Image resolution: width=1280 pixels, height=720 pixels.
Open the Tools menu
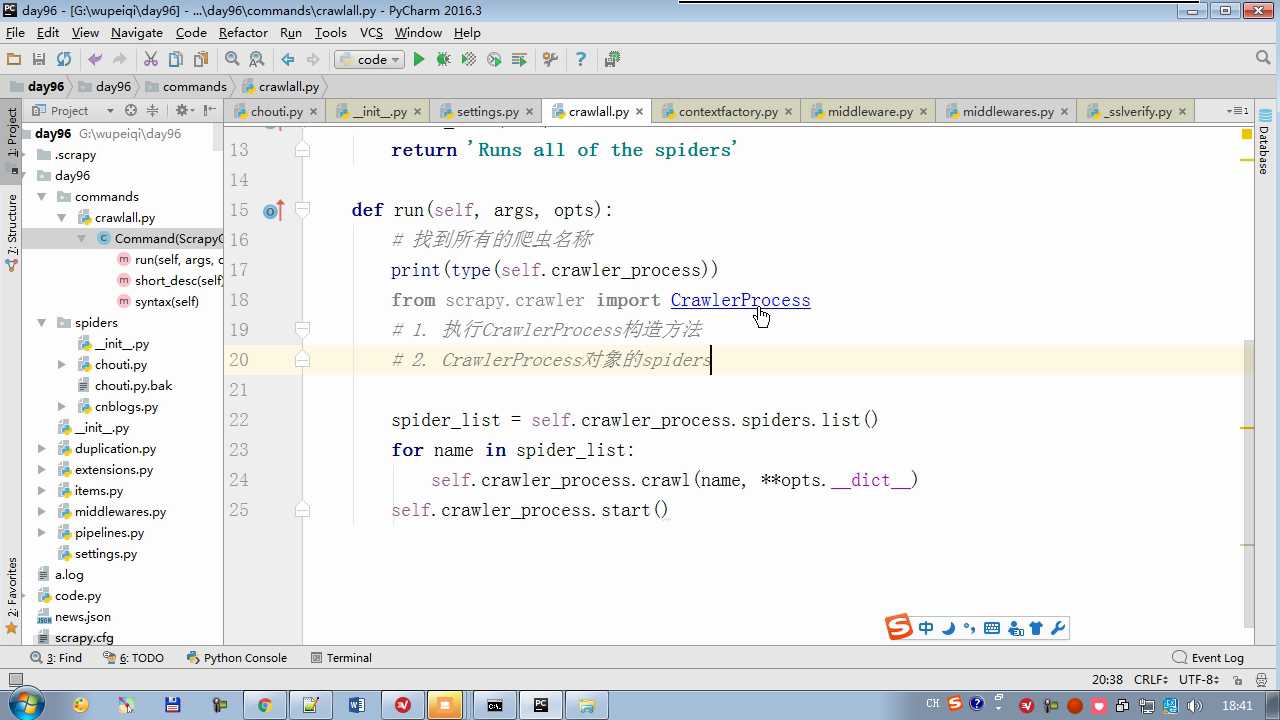(x=331, y=33)
